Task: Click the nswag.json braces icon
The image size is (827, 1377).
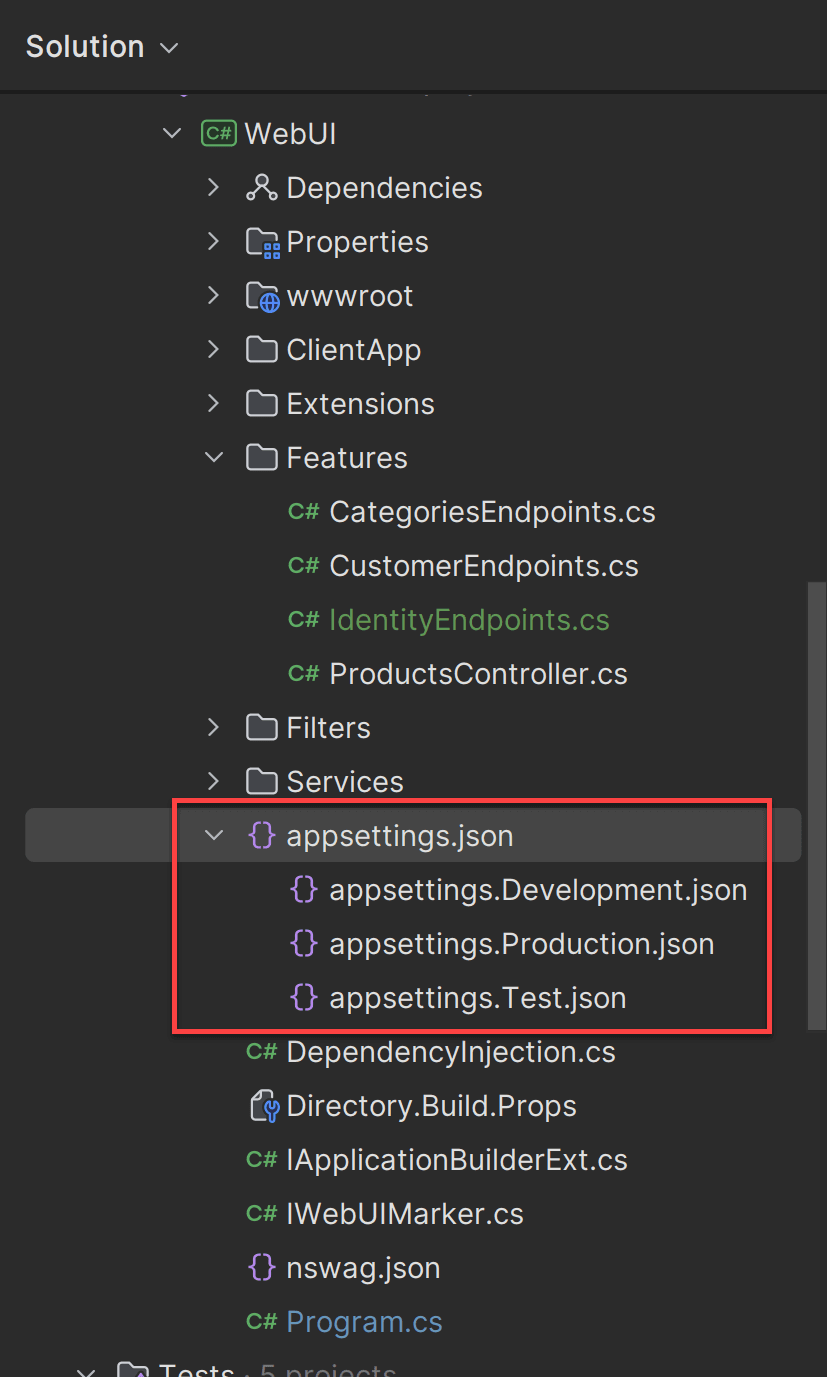Action: [x=261, y=1268]
